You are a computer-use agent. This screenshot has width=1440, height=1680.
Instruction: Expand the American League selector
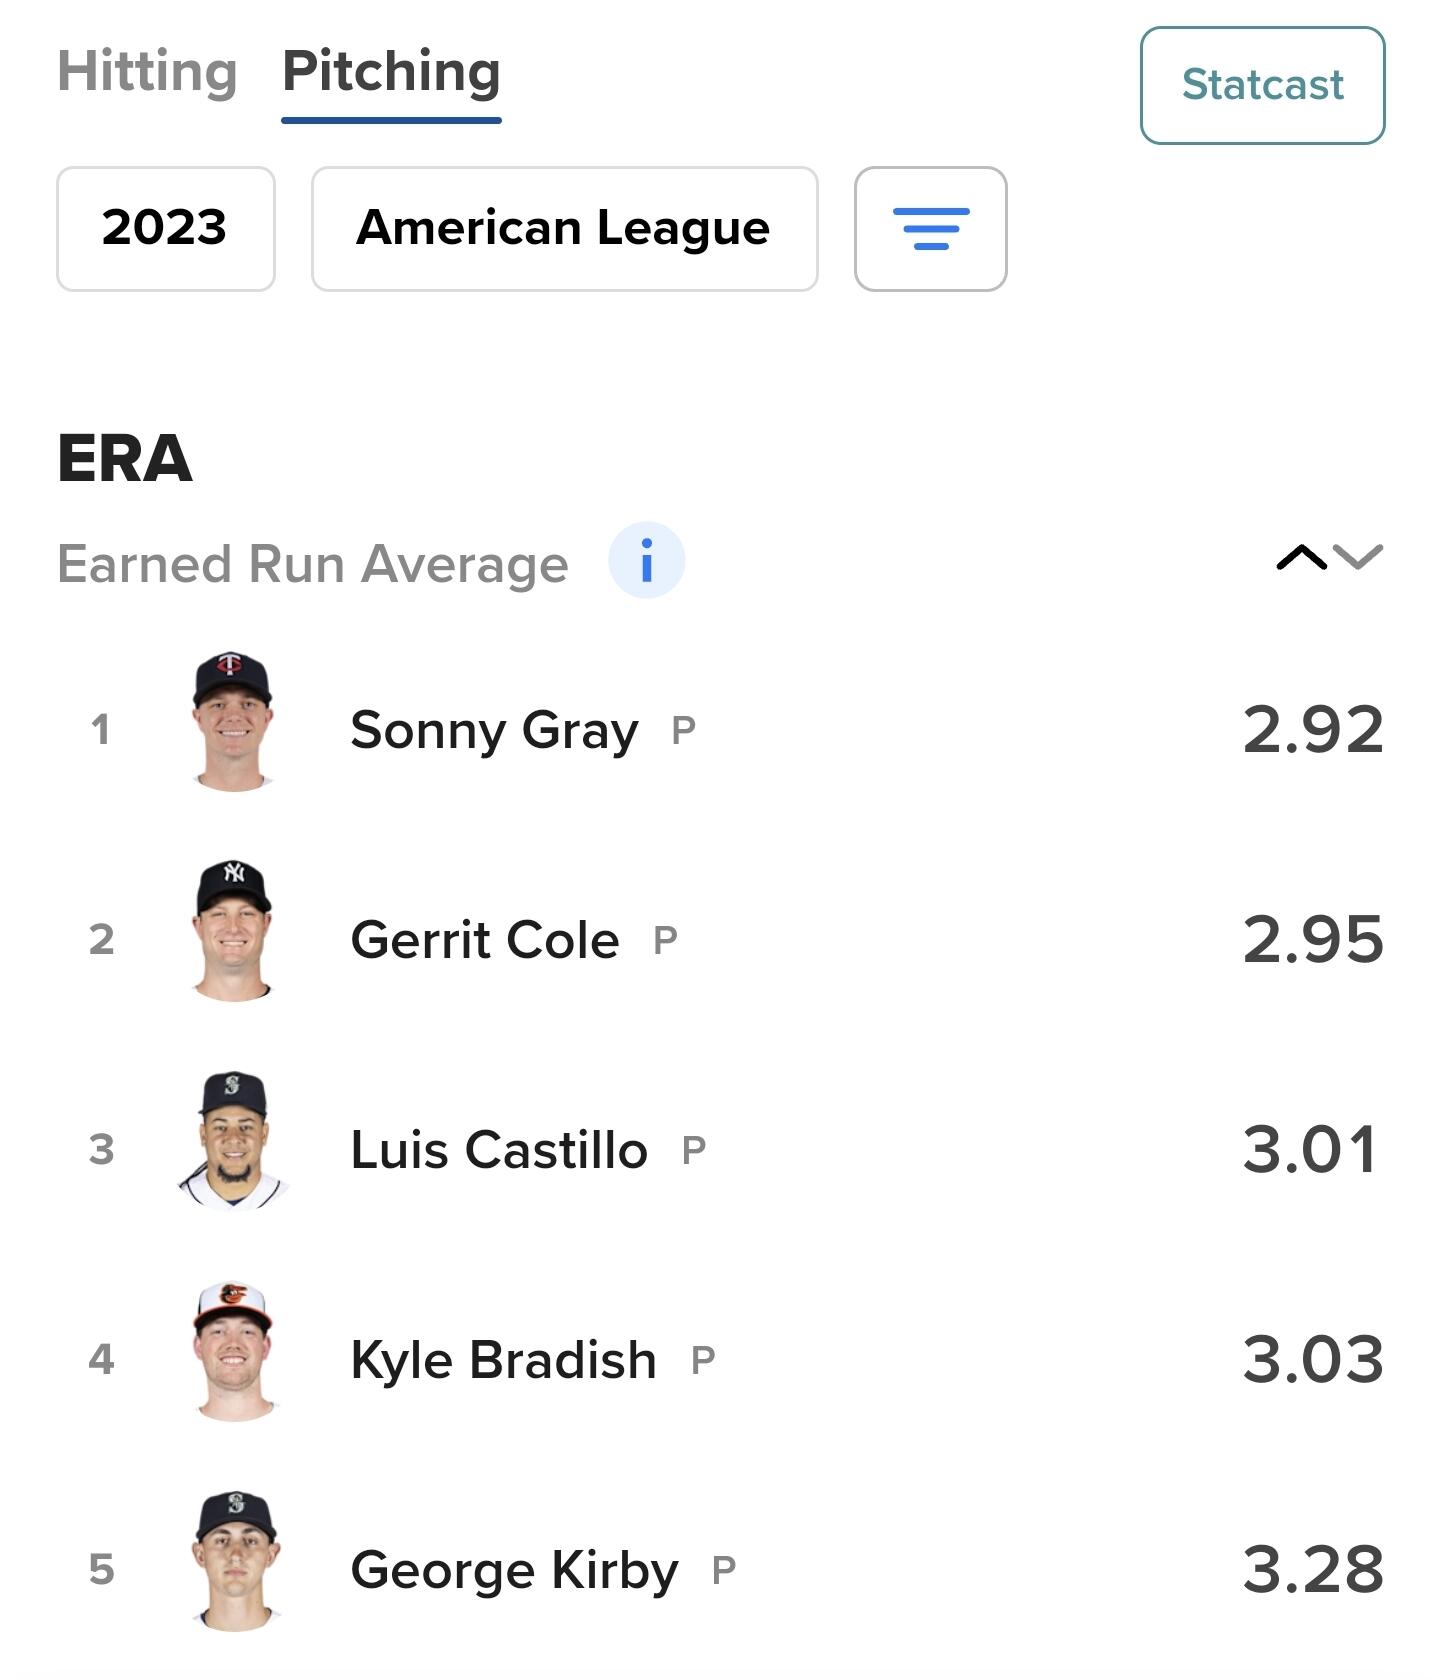point(564,229)
